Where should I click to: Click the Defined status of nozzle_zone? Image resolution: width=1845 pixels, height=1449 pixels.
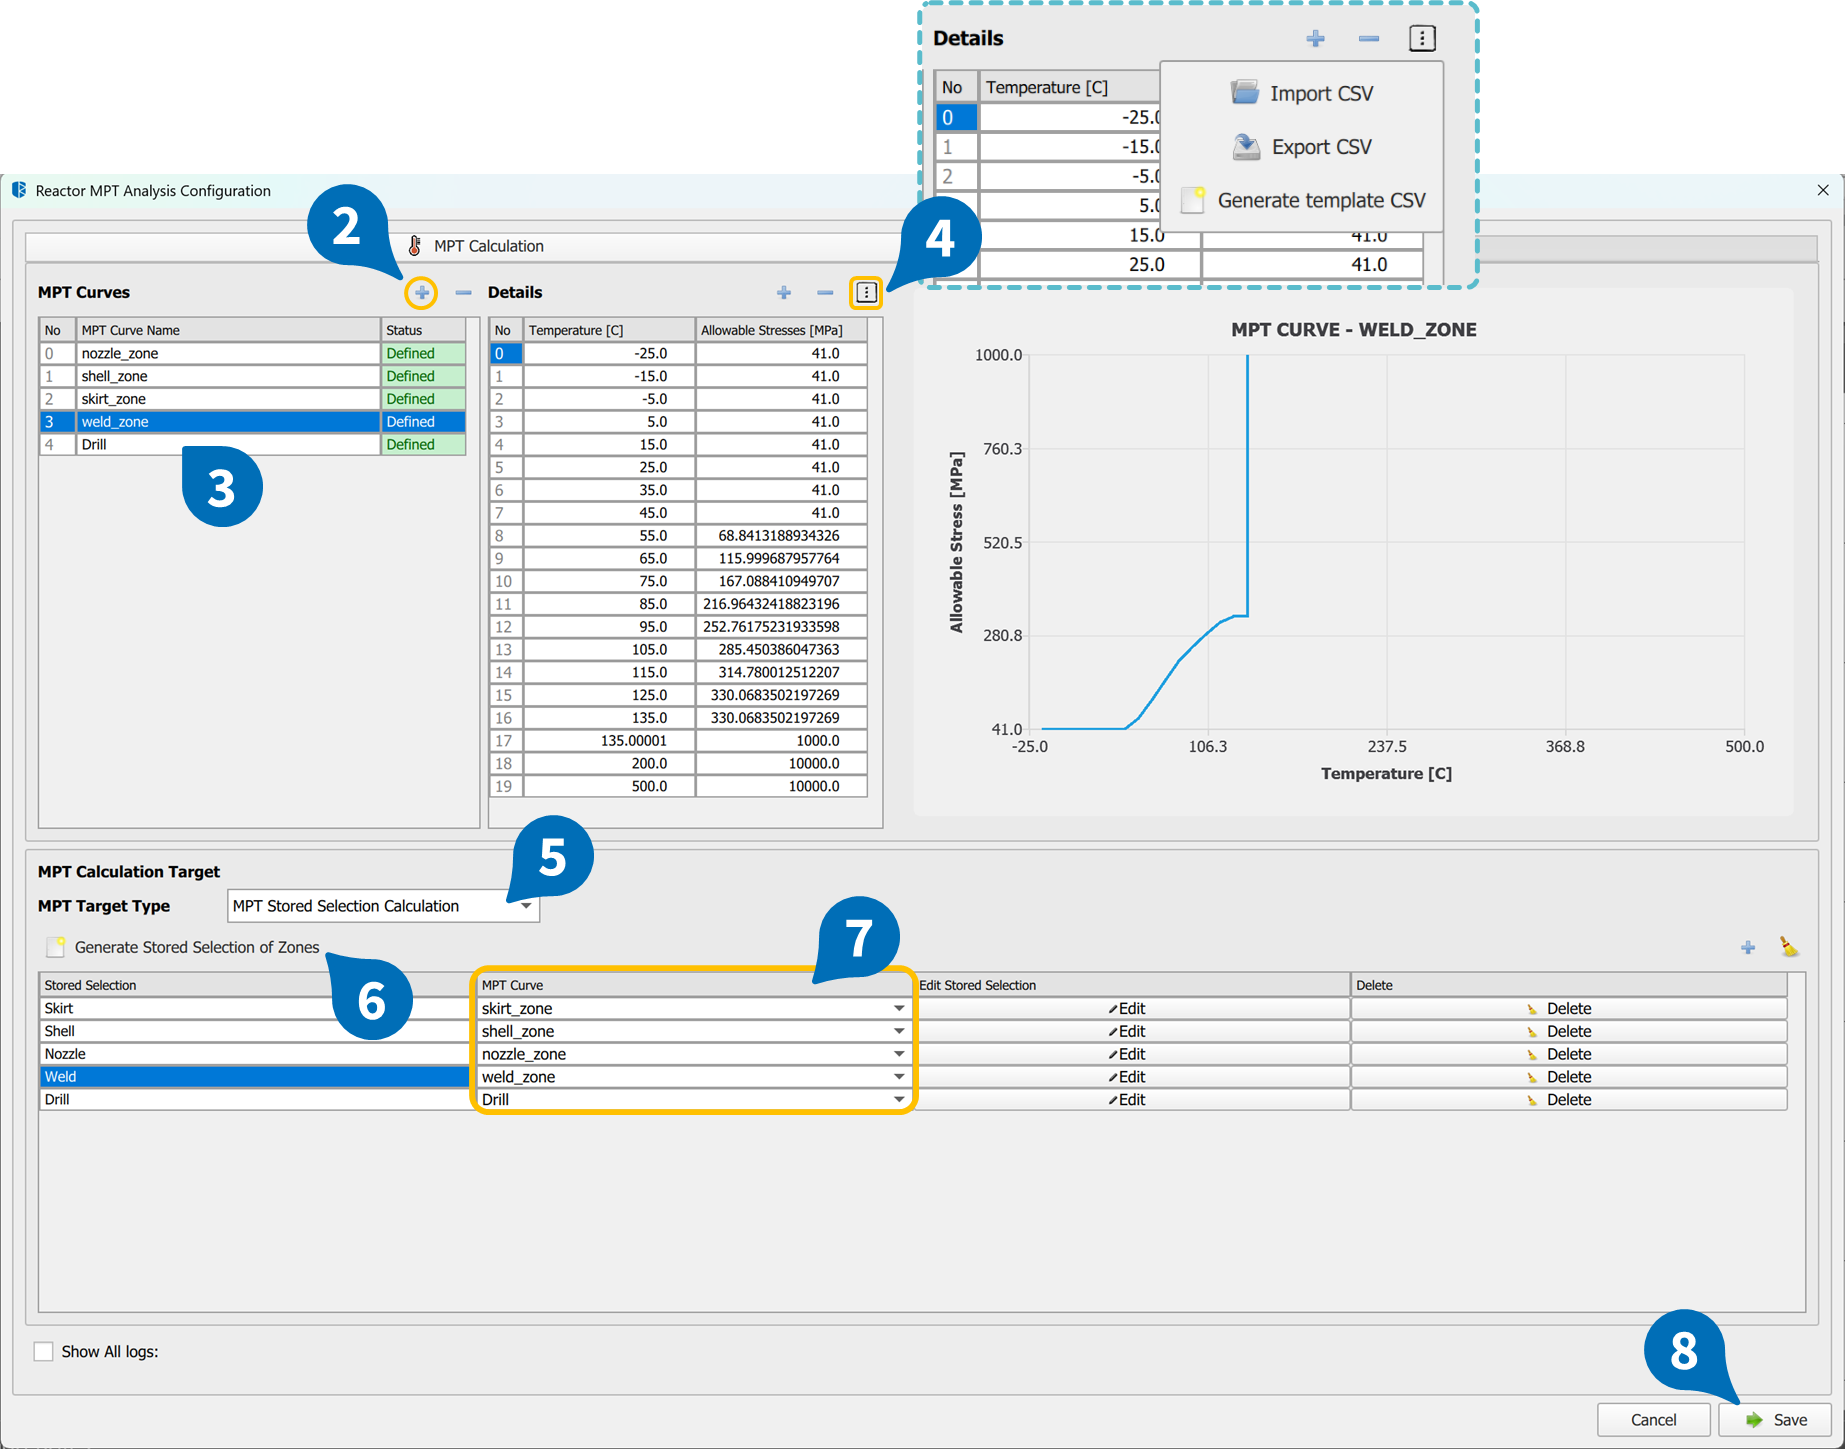pyautogui.click(x=423, y=353)
